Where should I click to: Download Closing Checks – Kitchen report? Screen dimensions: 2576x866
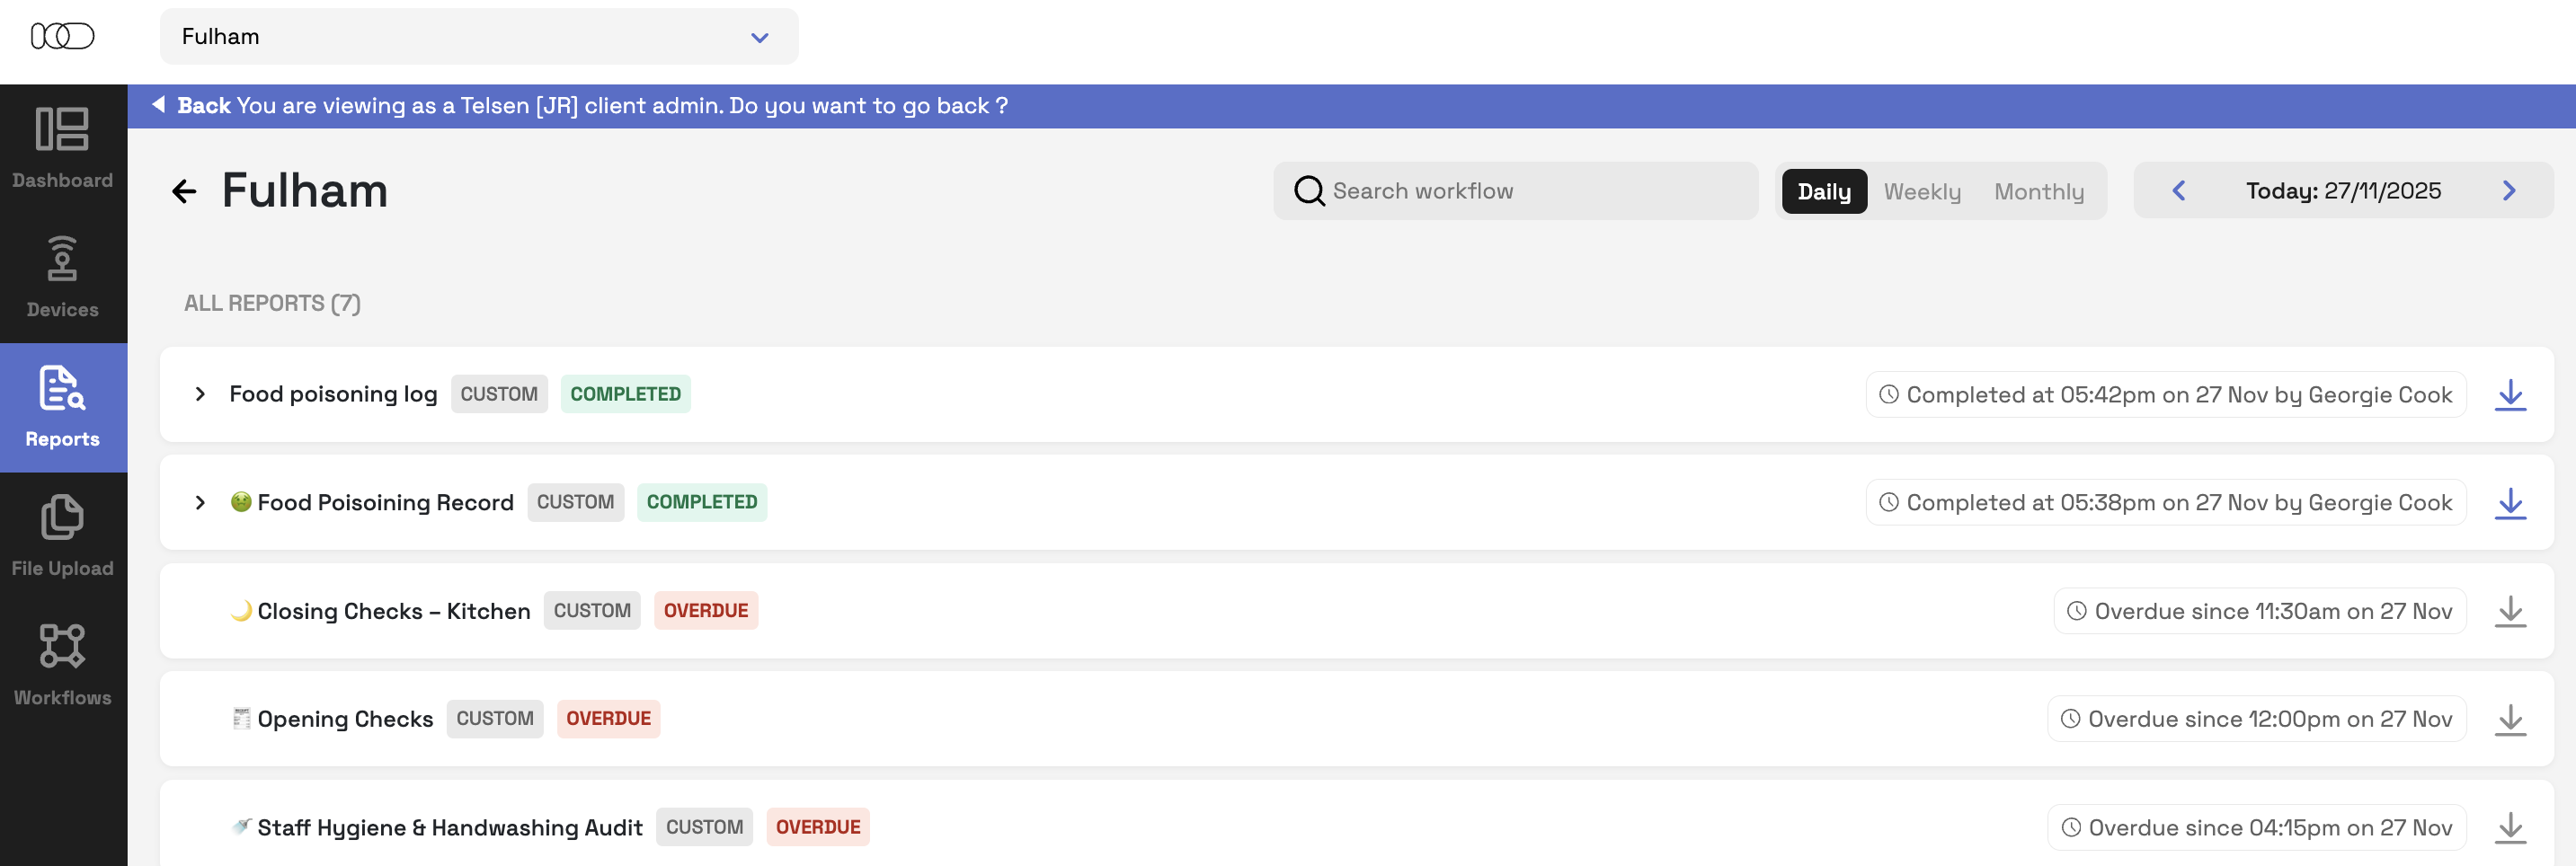pos(2509,611)
